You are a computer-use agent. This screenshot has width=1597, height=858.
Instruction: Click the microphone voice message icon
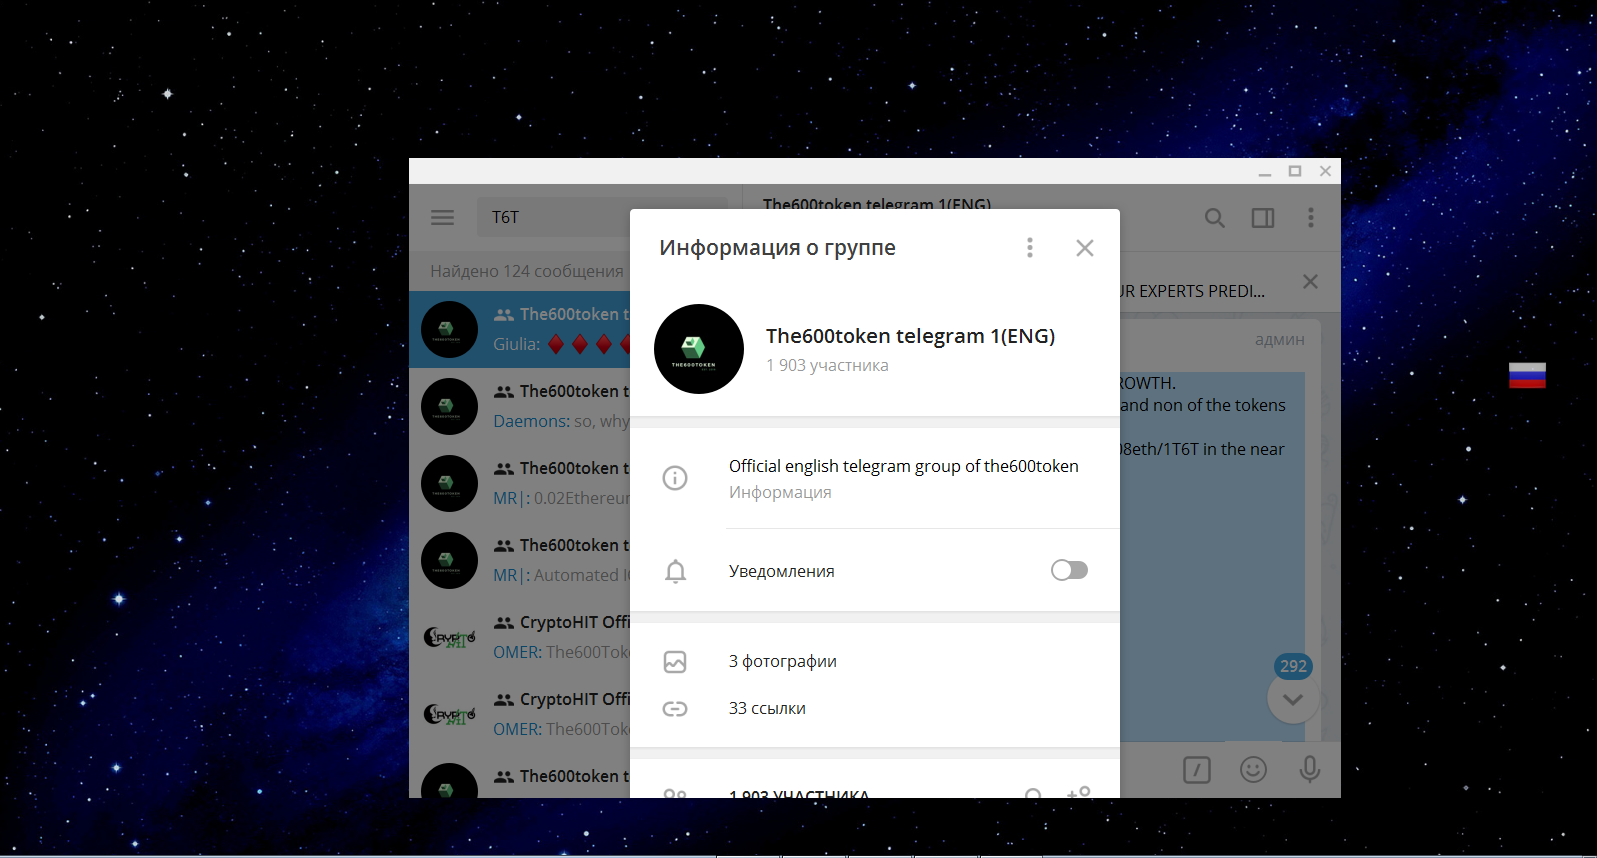(x=1310, y=769)
